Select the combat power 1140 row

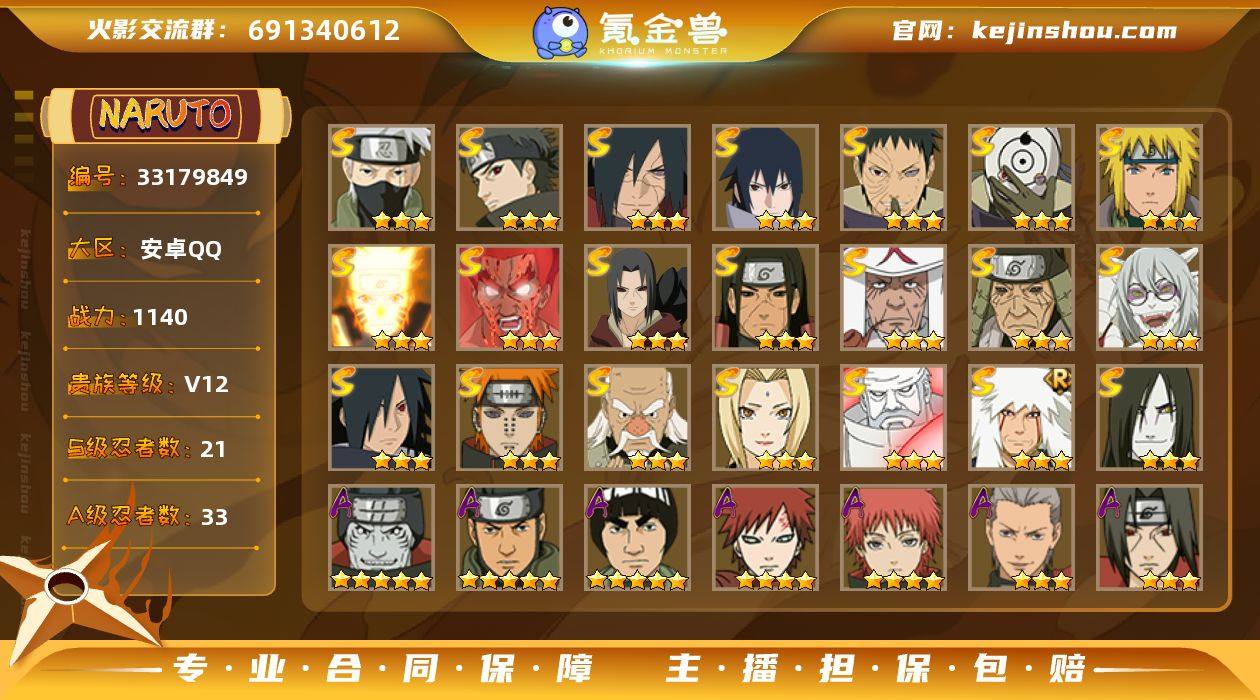(x=162, y=317)
